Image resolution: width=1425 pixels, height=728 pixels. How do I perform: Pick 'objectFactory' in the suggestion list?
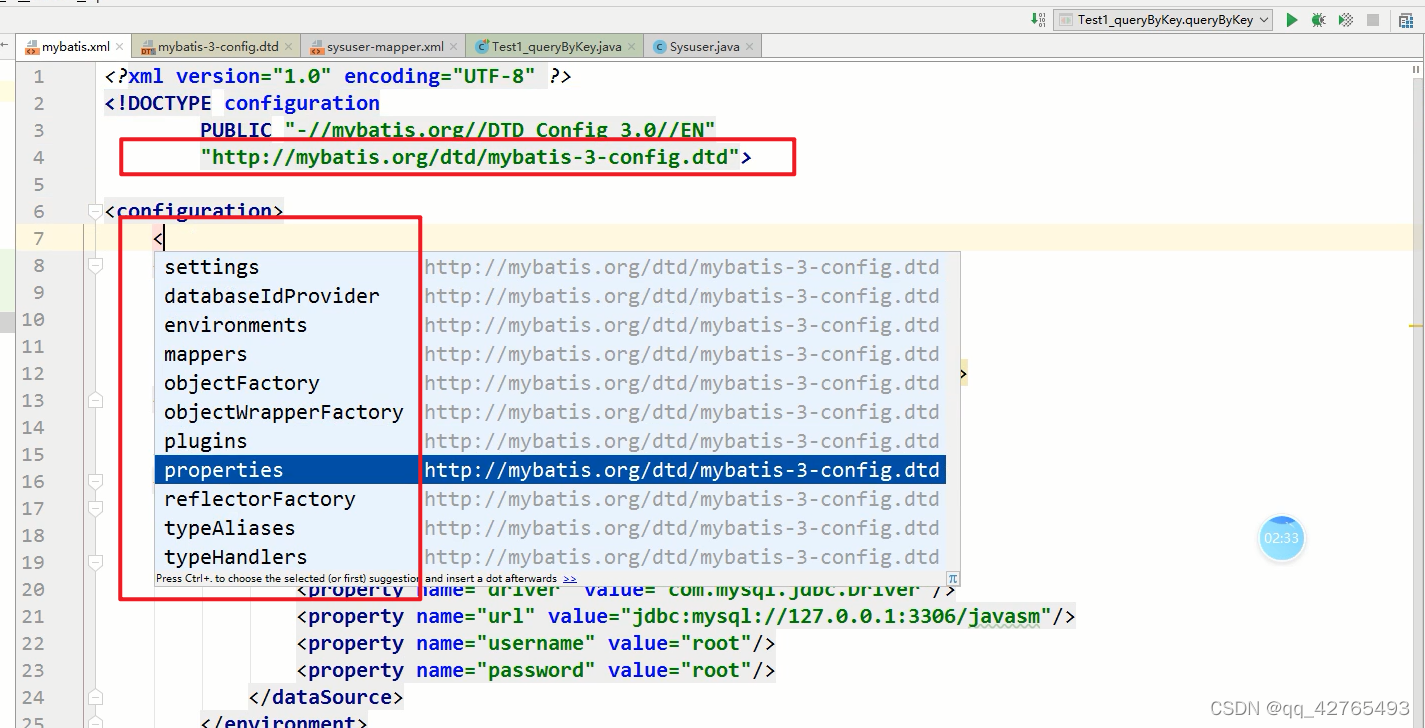(x=550, y=383)
